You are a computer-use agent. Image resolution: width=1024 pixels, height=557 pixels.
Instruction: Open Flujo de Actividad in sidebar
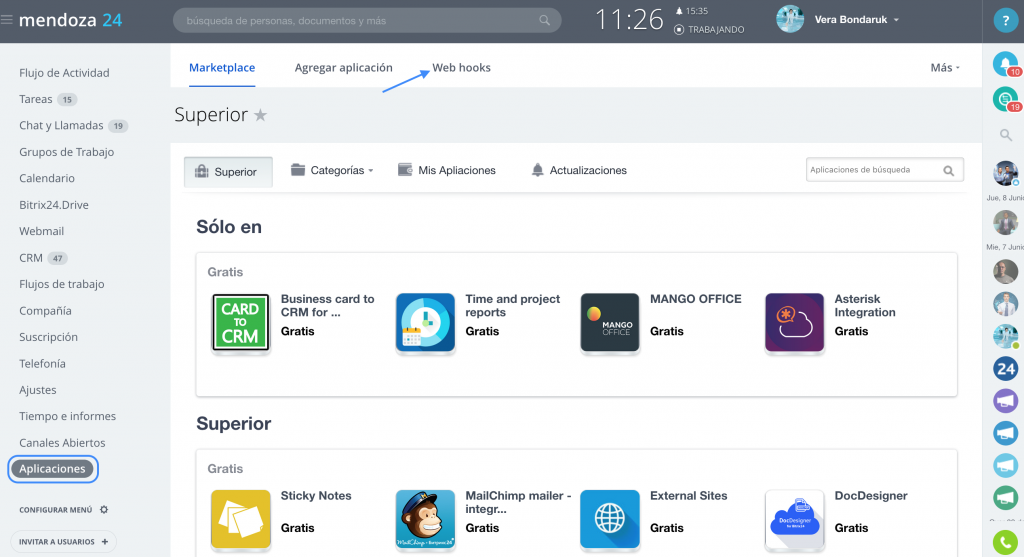(x=64, y=72)
